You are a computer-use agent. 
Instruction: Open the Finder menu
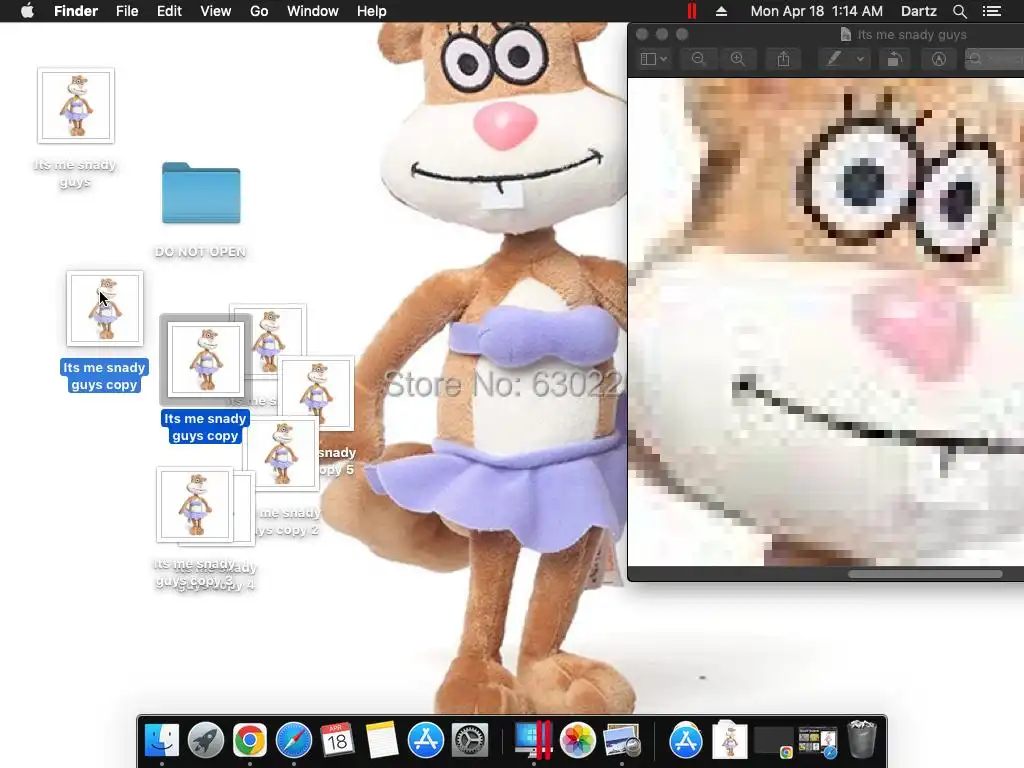point(76,11)
